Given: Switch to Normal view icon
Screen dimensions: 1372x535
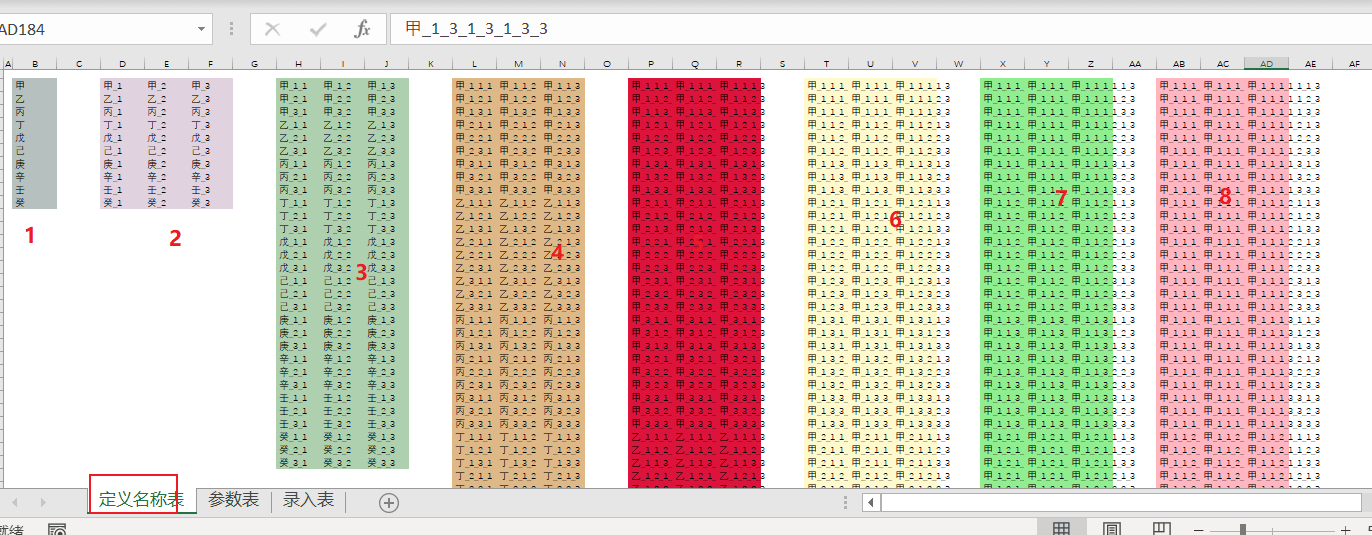Looking at the screenshot, I should (1063, 529).
